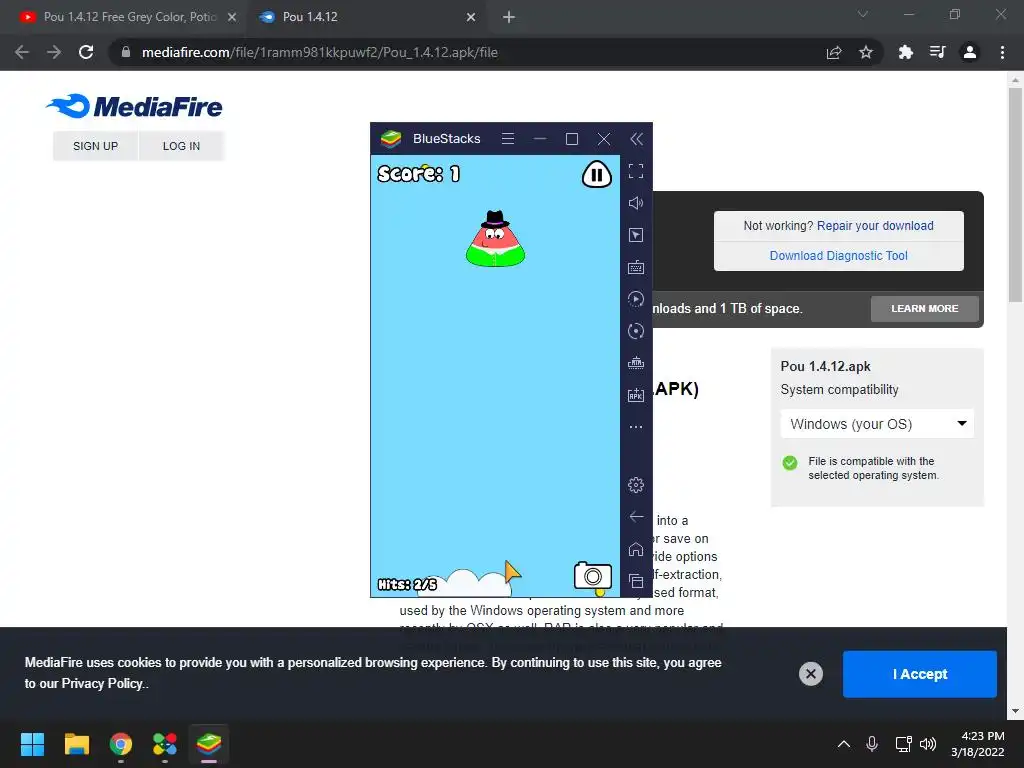Screen dimensions: 1024x768
Task: Open Chrome media controls icon
Action: pos(937,52)
